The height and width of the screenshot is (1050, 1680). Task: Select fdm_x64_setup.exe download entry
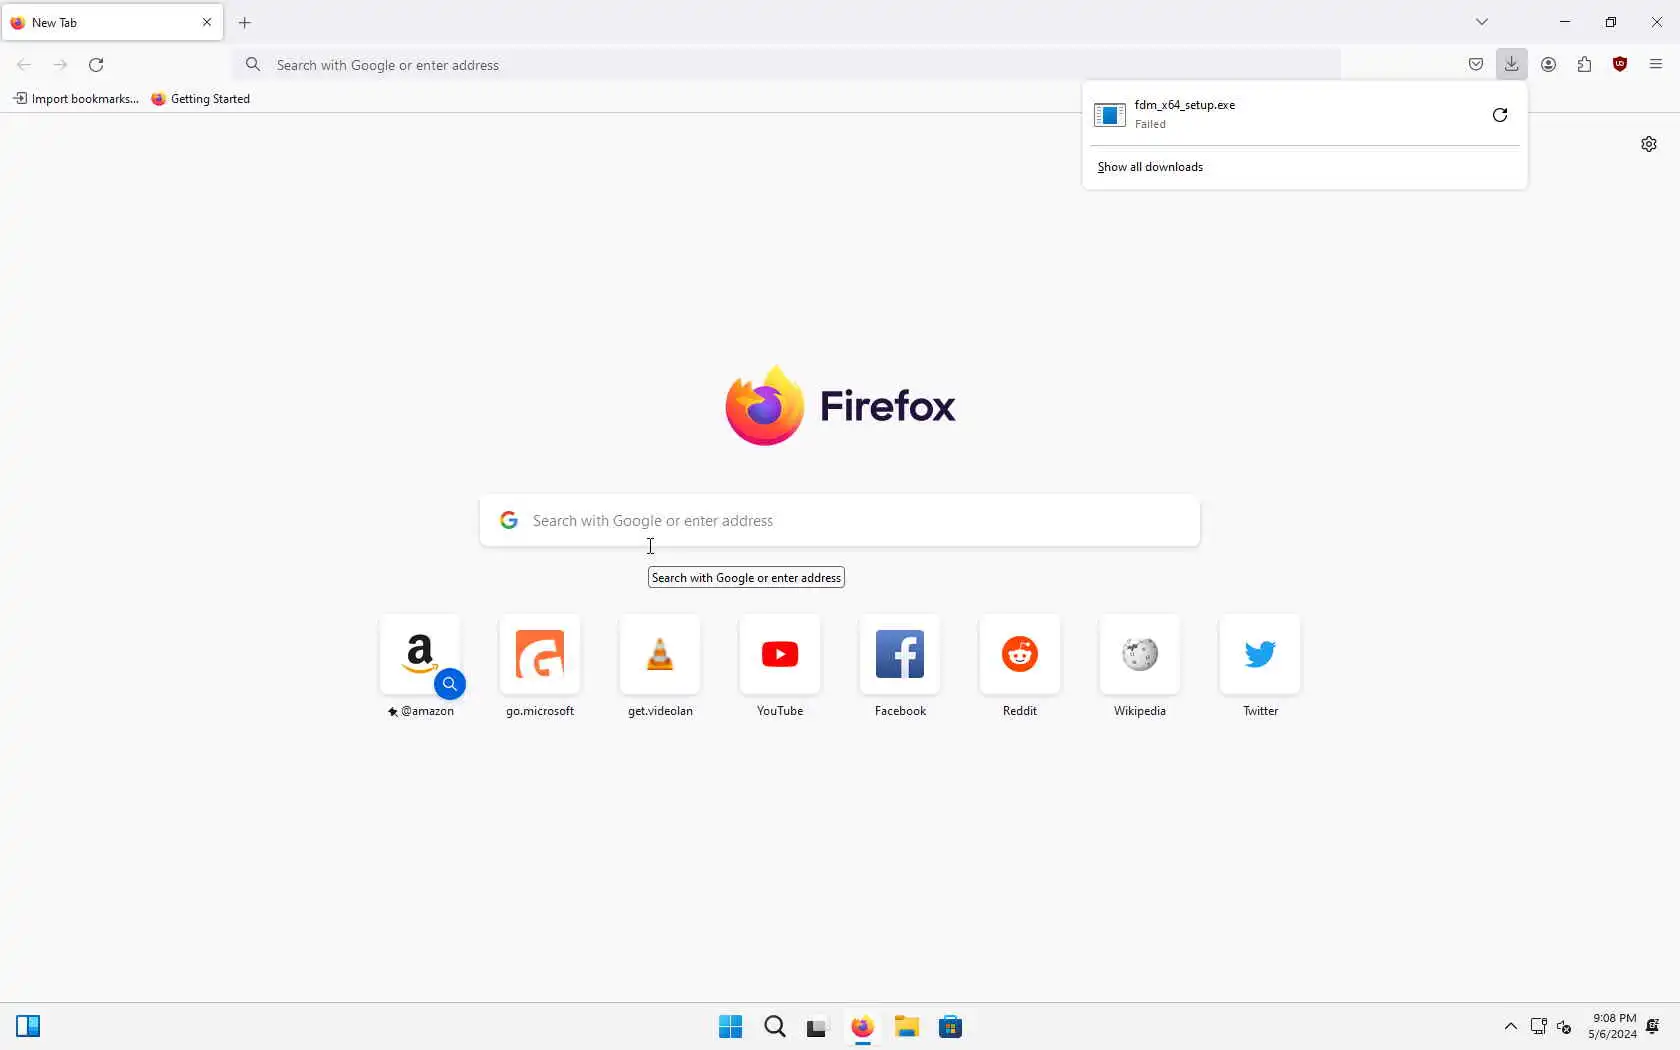tap(1284, 115)
